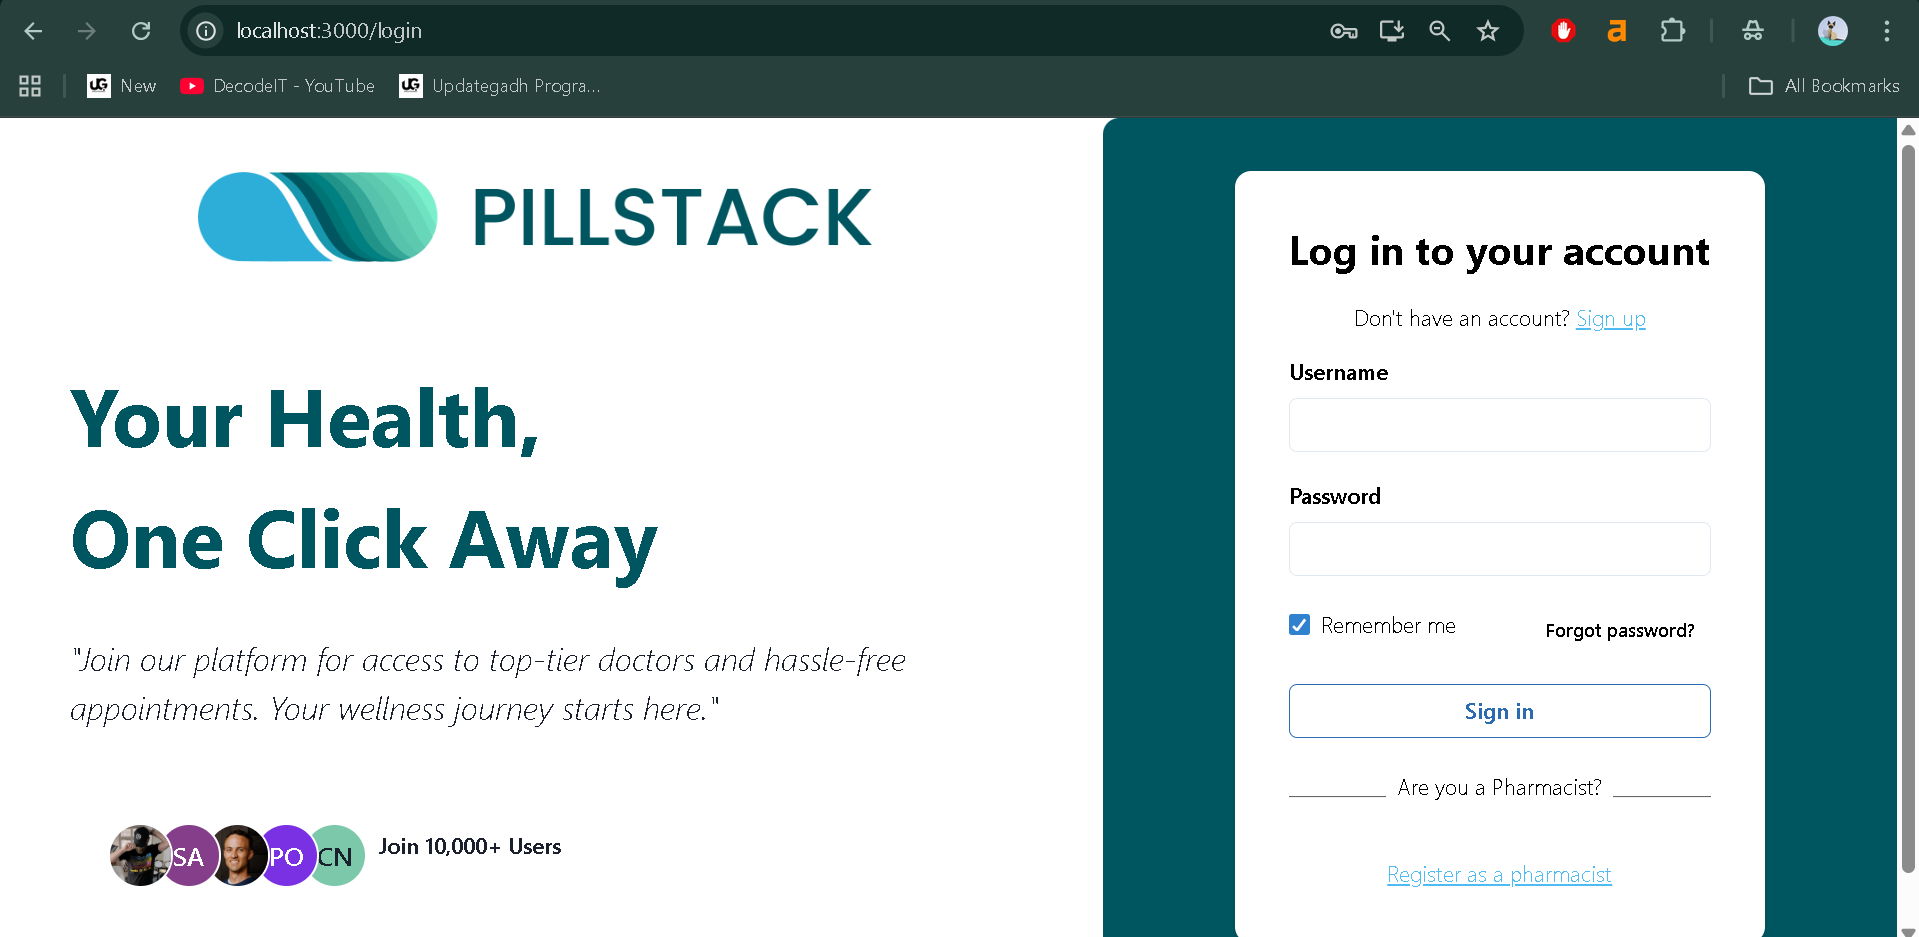The height and width of the screenshot is (937, 1919).
Task: Click Register as a pharmacist link
Action: tap(1499, 875)
